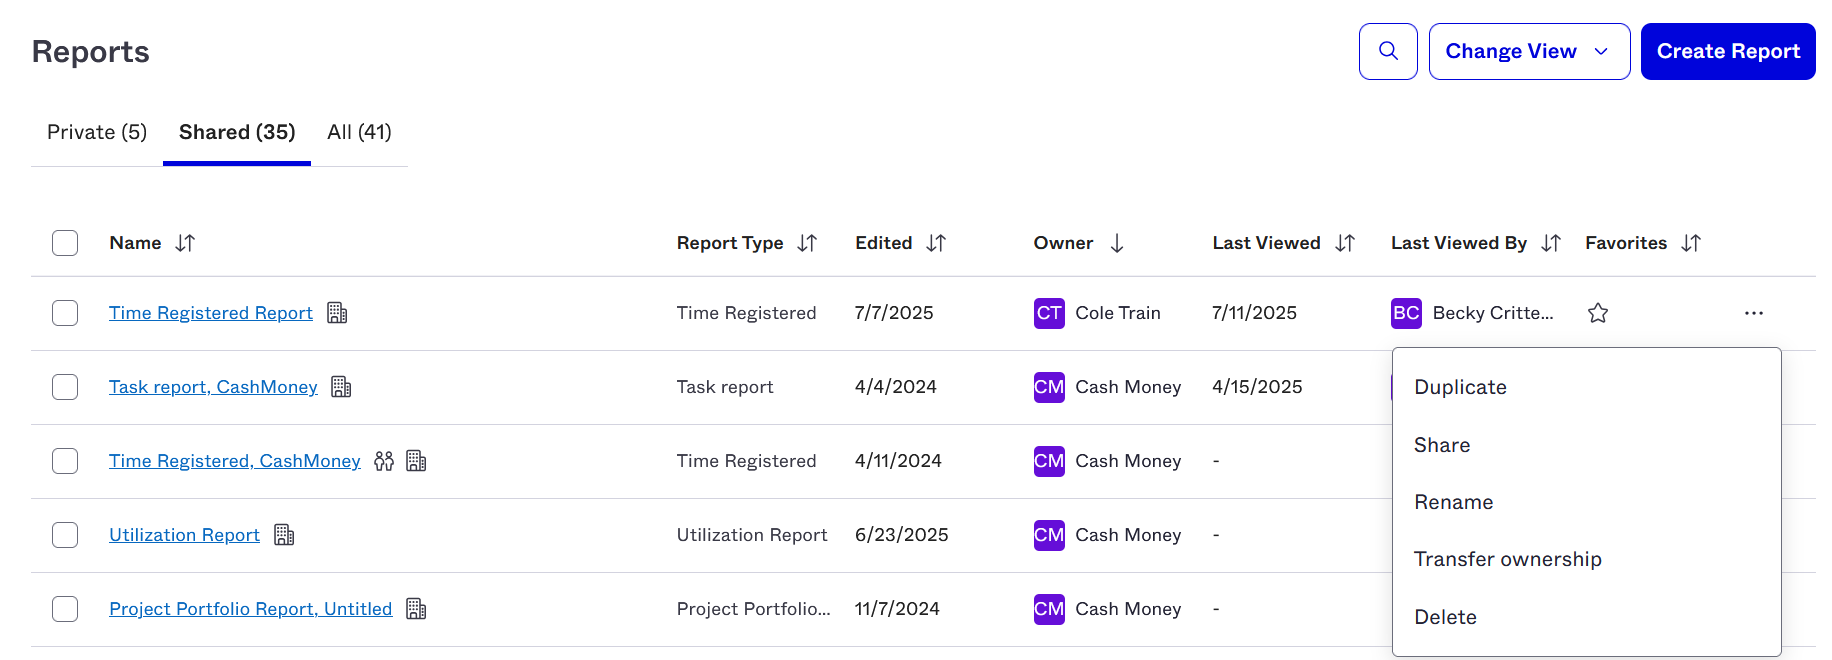Screen dimensions: 1832x660
Task: Click the 7/7/2025 edited date
Action: 894,313
